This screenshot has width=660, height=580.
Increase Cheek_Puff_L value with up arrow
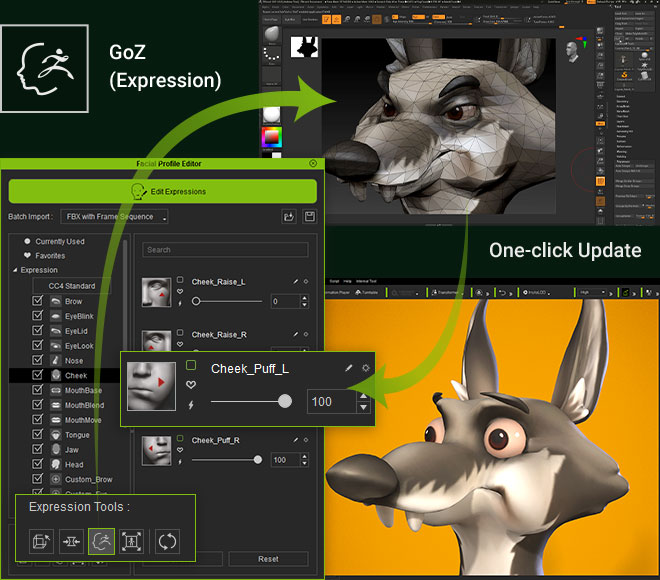[x=363, y=396]
